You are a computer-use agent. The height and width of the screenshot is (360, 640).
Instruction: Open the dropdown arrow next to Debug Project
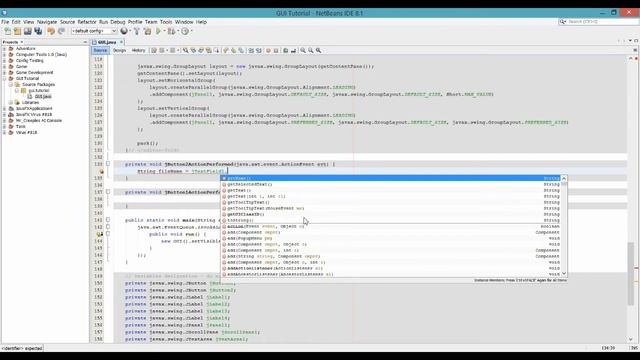tap(178, 31)
